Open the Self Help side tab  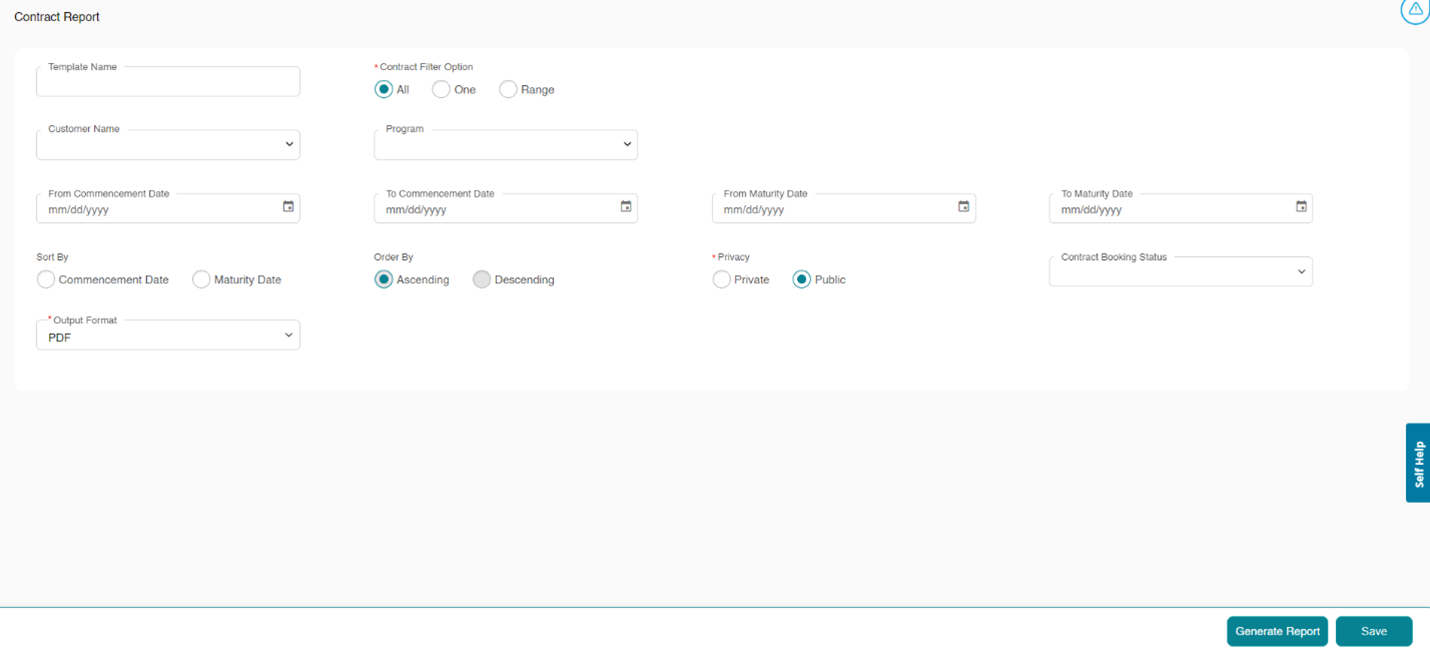(x=1418, y=463)
